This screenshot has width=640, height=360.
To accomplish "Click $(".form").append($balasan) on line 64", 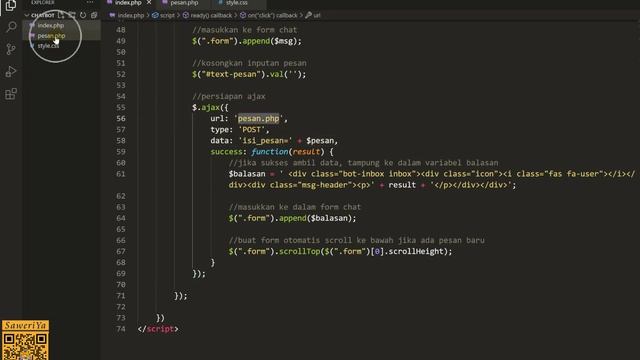I will pos(292,218).
